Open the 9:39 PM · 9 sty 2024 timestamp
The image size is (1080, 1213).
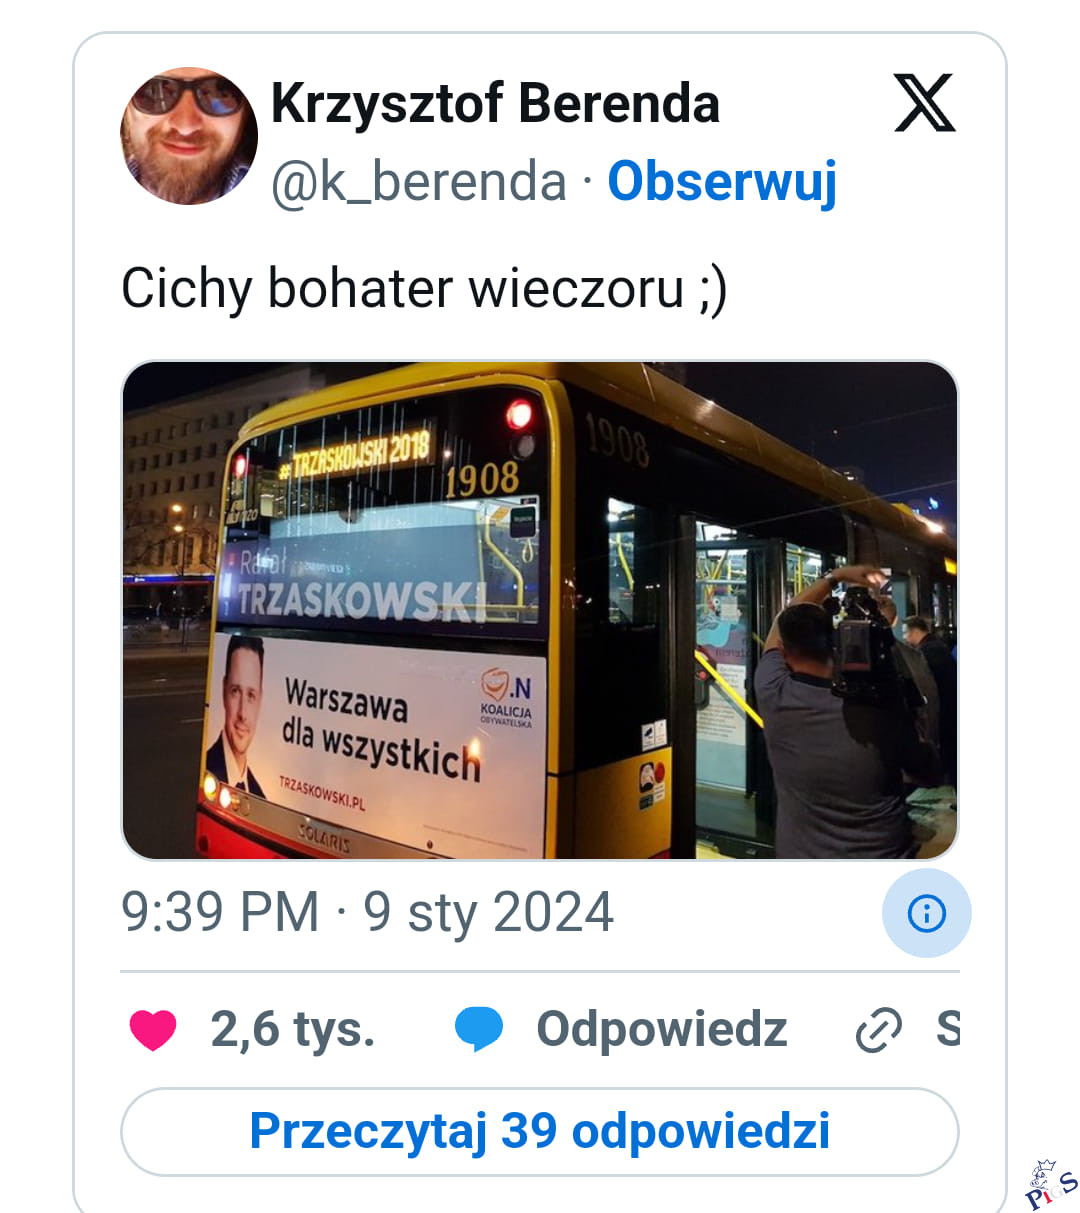(x=367, y=912)
